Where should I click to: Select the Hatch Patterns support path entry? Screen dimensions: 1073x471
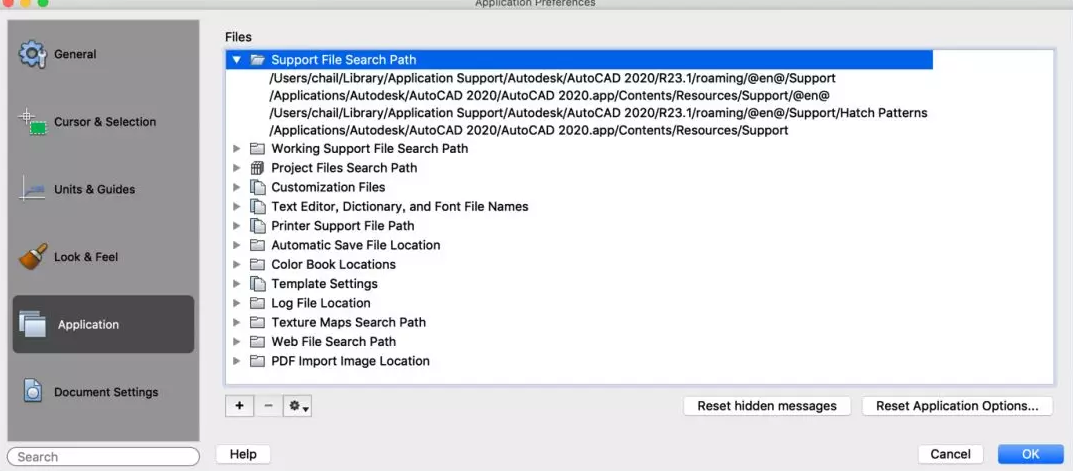point(598,113)
